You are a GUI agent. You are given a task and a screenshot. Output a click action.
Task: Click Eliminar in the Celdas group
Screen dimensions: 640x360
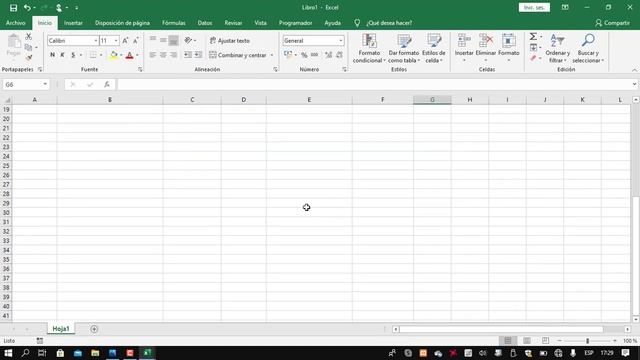[486, 48]
